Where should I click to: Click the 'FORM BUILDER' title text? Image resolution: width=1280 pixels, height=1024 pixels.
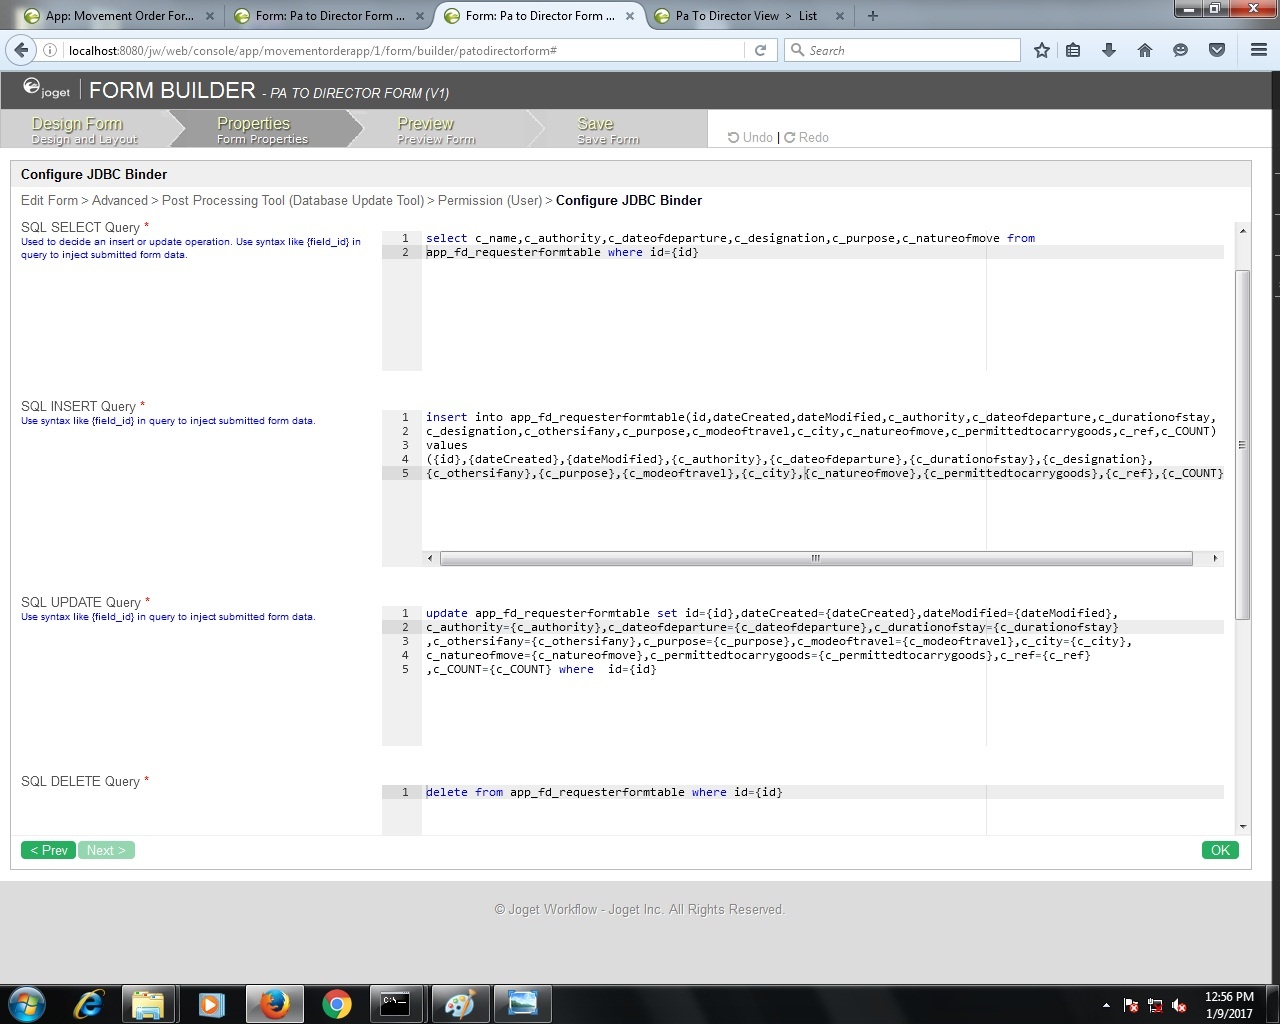click(x=172, y=90)
